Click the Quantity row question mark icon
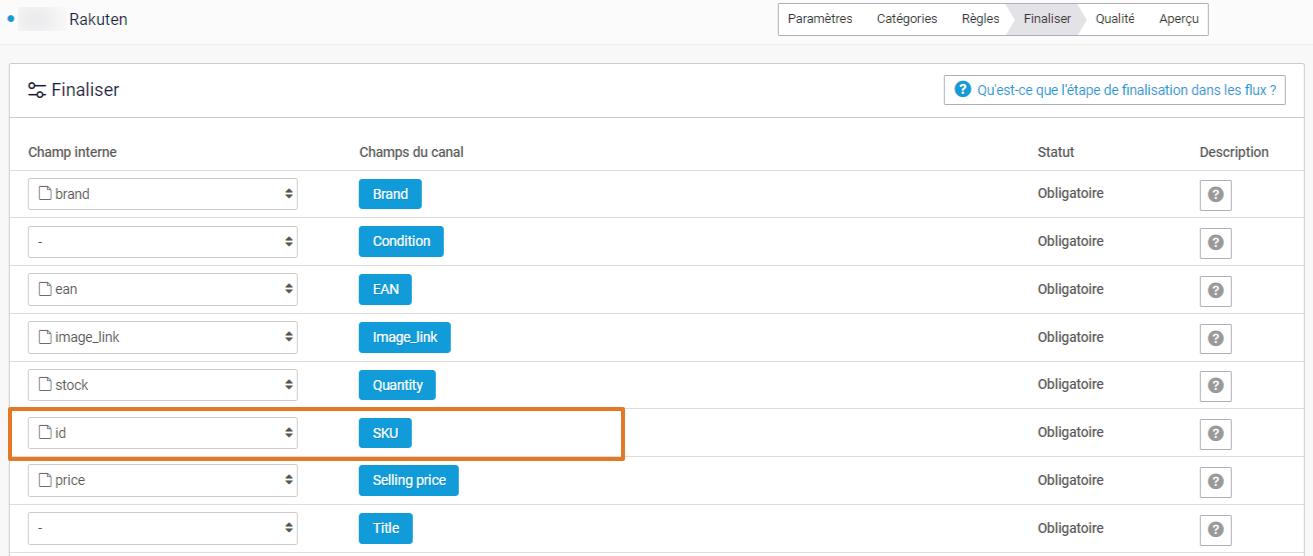 pyautogui.click(x=1215, y=386)
